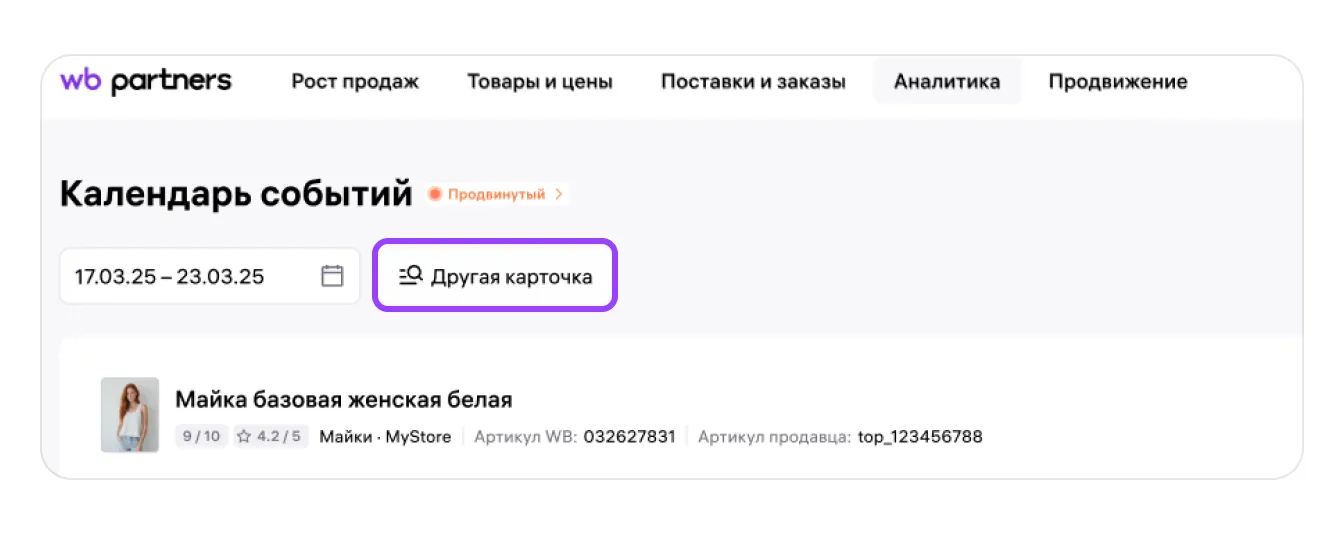Open the Рост продаж menu

355,82
